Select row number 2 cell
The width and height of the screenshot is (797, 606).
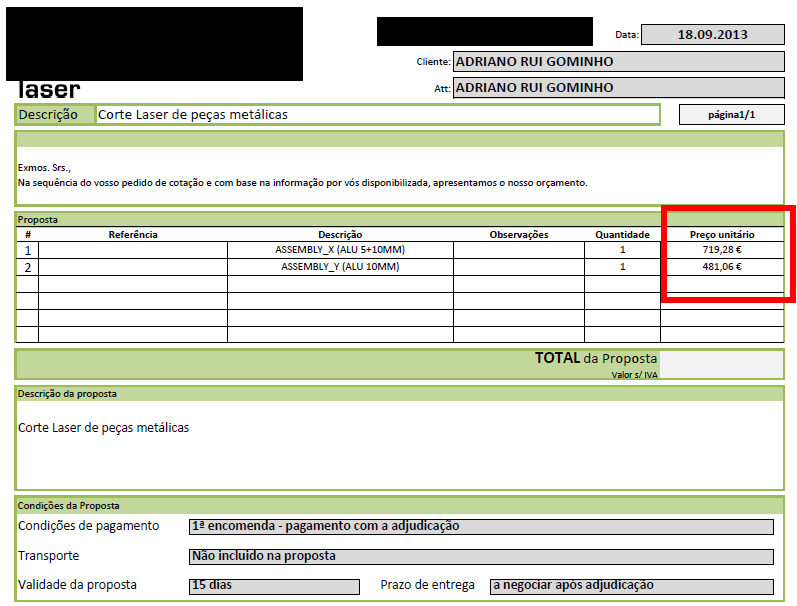coord(27,267)
